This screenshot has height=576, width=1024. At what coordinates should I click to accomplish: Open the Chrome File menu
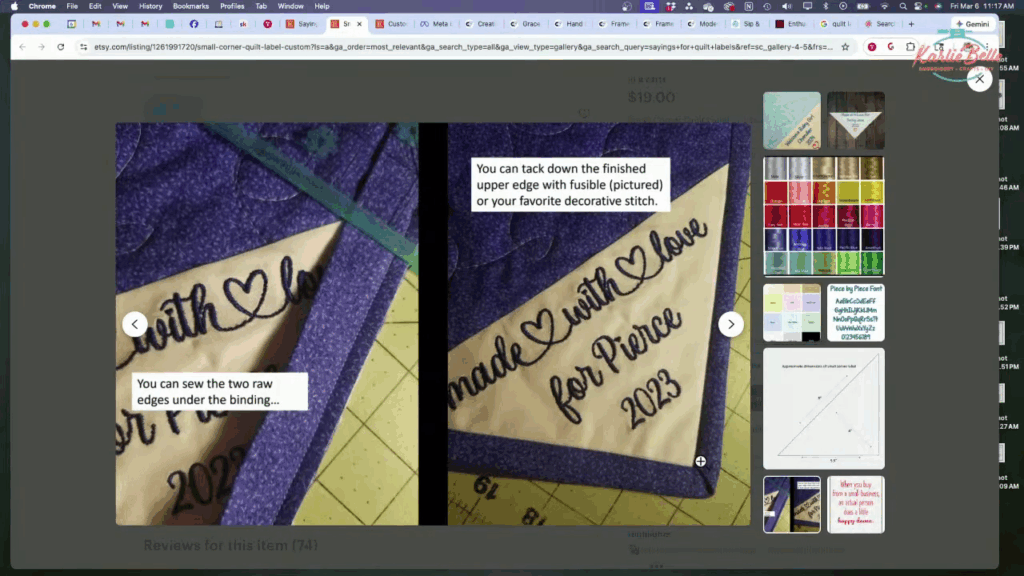(x=72, y=6)
